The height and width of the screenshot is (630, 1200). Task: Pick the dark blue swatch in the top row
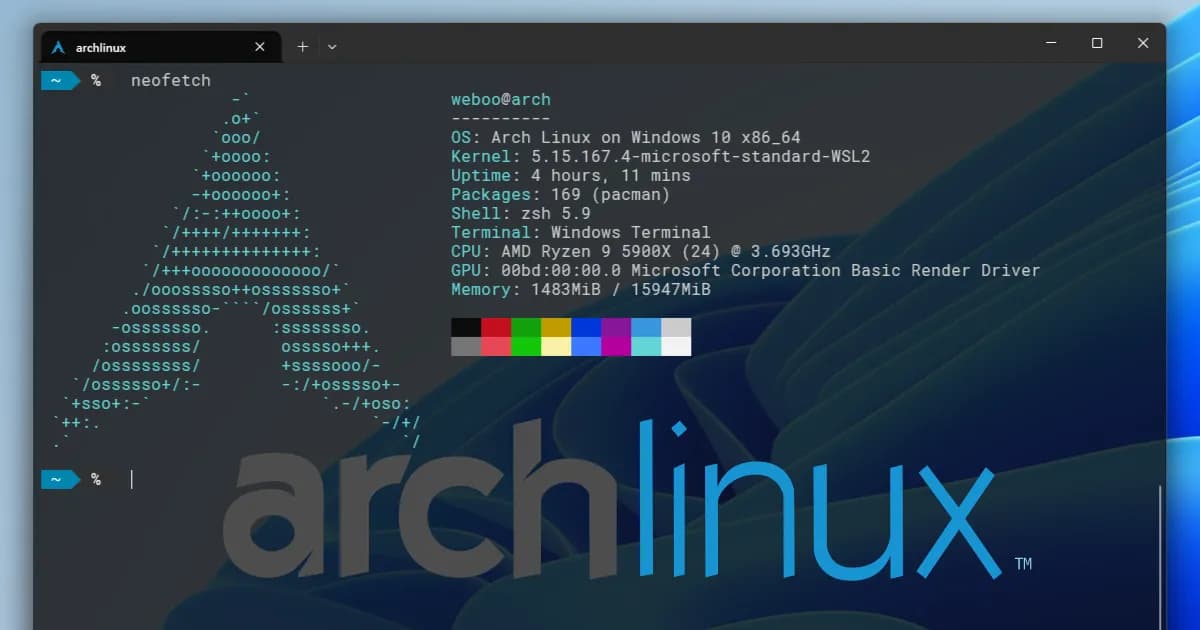click(x=586, y=327)
